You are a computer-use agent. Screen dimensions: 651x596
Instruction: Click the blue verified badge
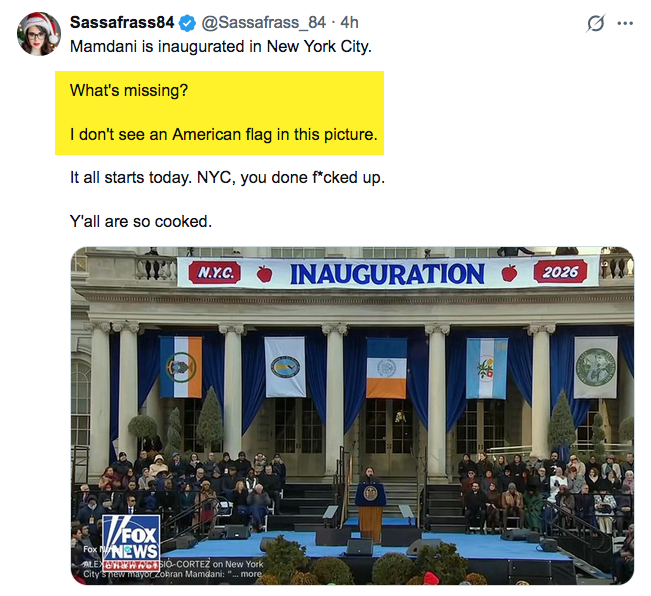click(187, 24)
